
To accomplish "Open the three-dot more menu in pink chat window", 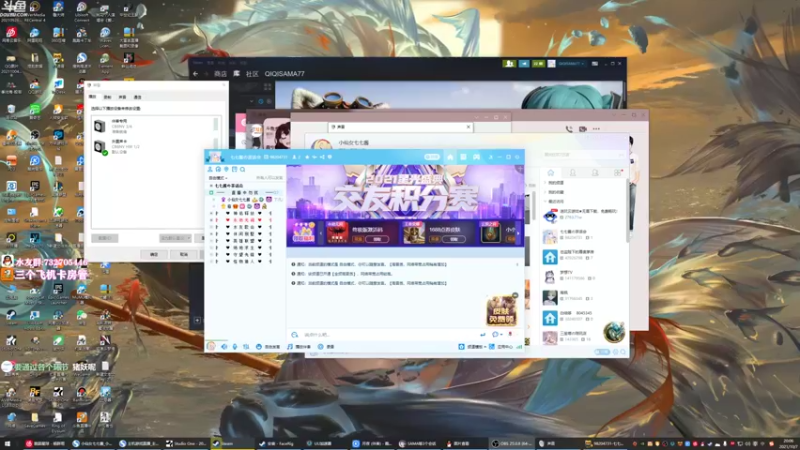I will 596,129.
